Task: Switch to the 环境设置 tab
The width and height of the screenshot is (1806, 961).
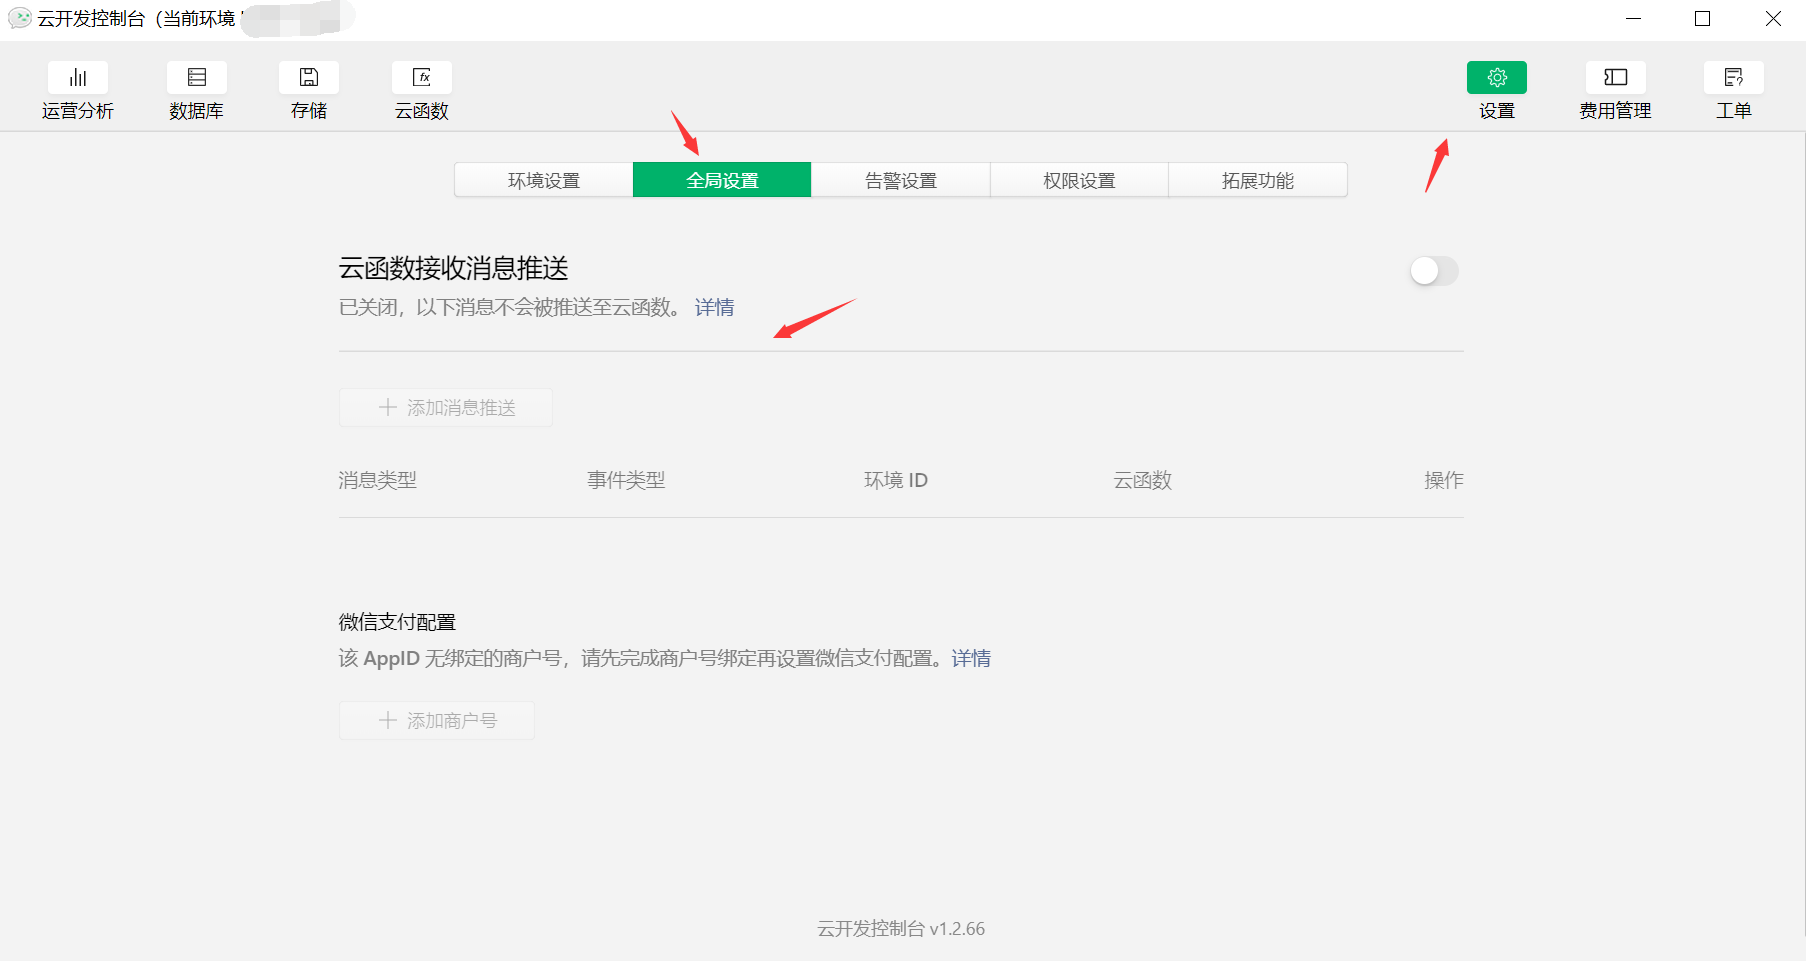Action: (x=544, y=180)
